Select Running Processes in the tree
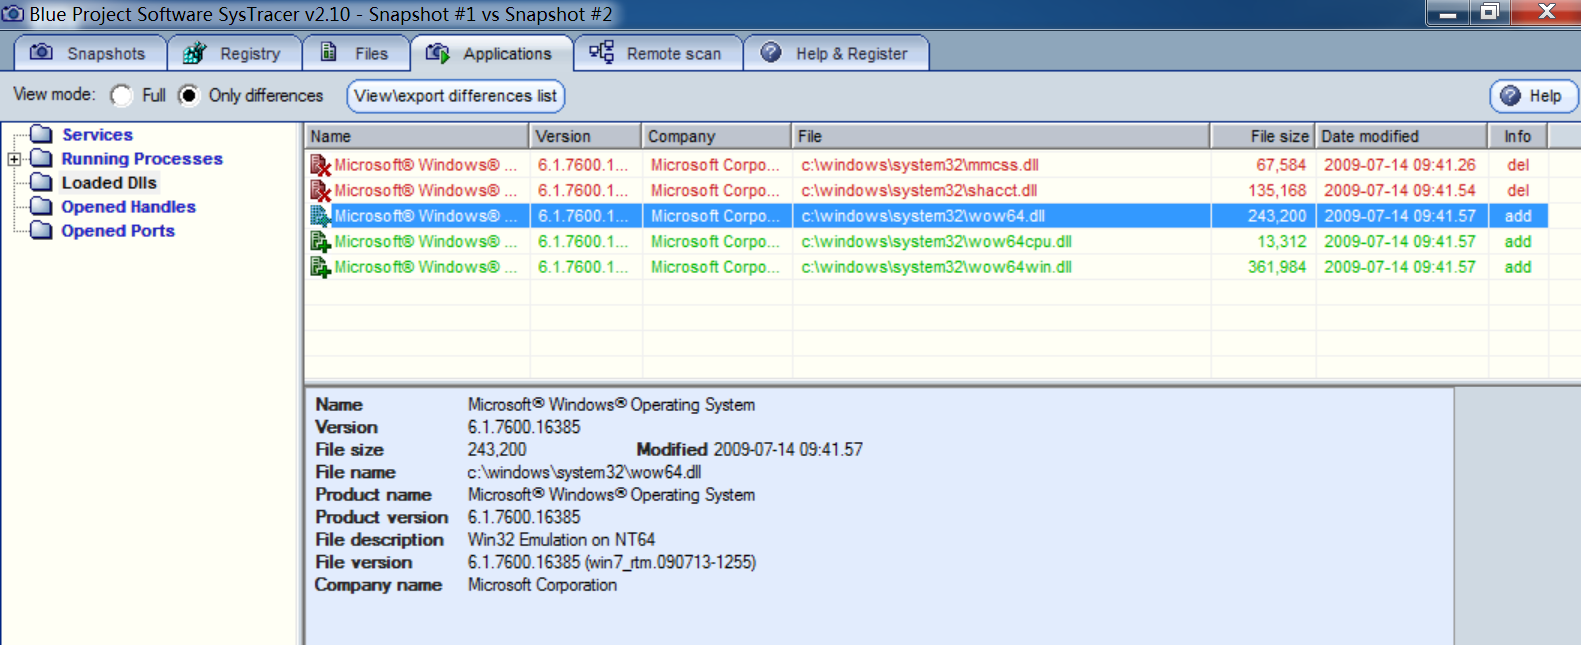The height and width of the screenshot is (645, 1581). 142,158
